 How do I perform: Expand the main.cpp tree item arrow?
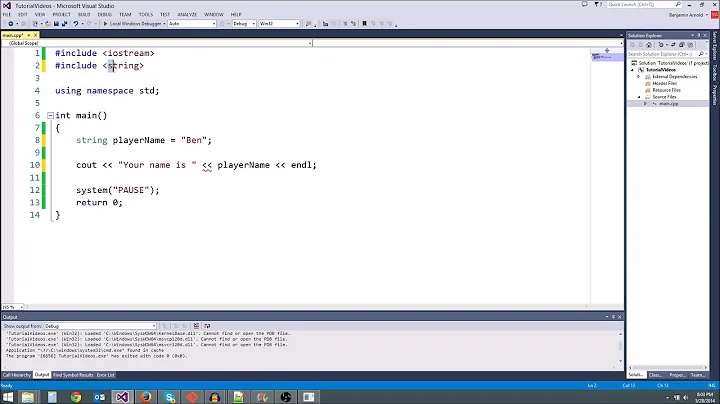[x=645, y=104]
